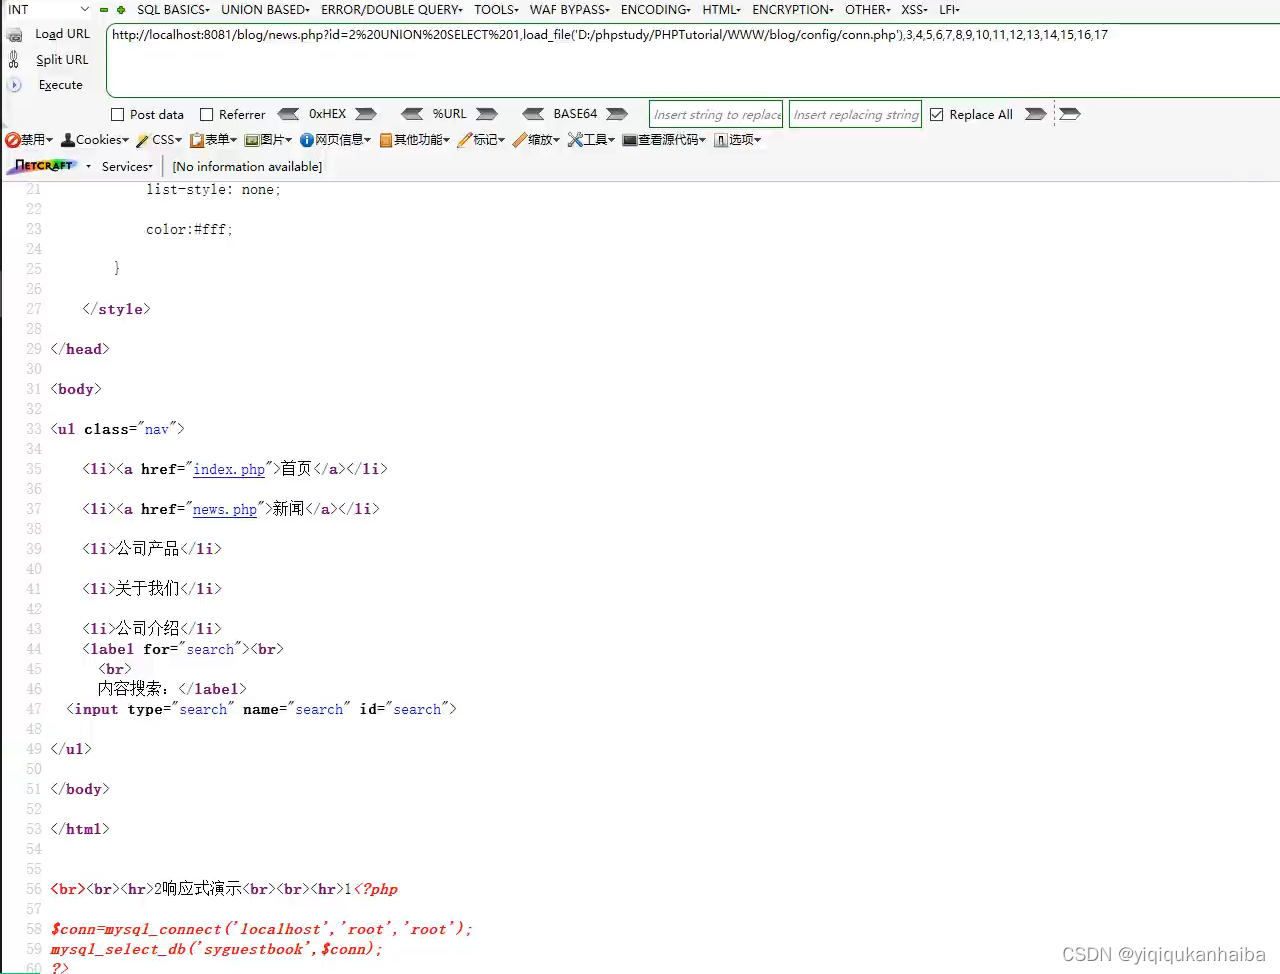Screen dimensions: 1280x974
Task: Open the 工具 (Tools) menu
Action: (x=591, y=140)
